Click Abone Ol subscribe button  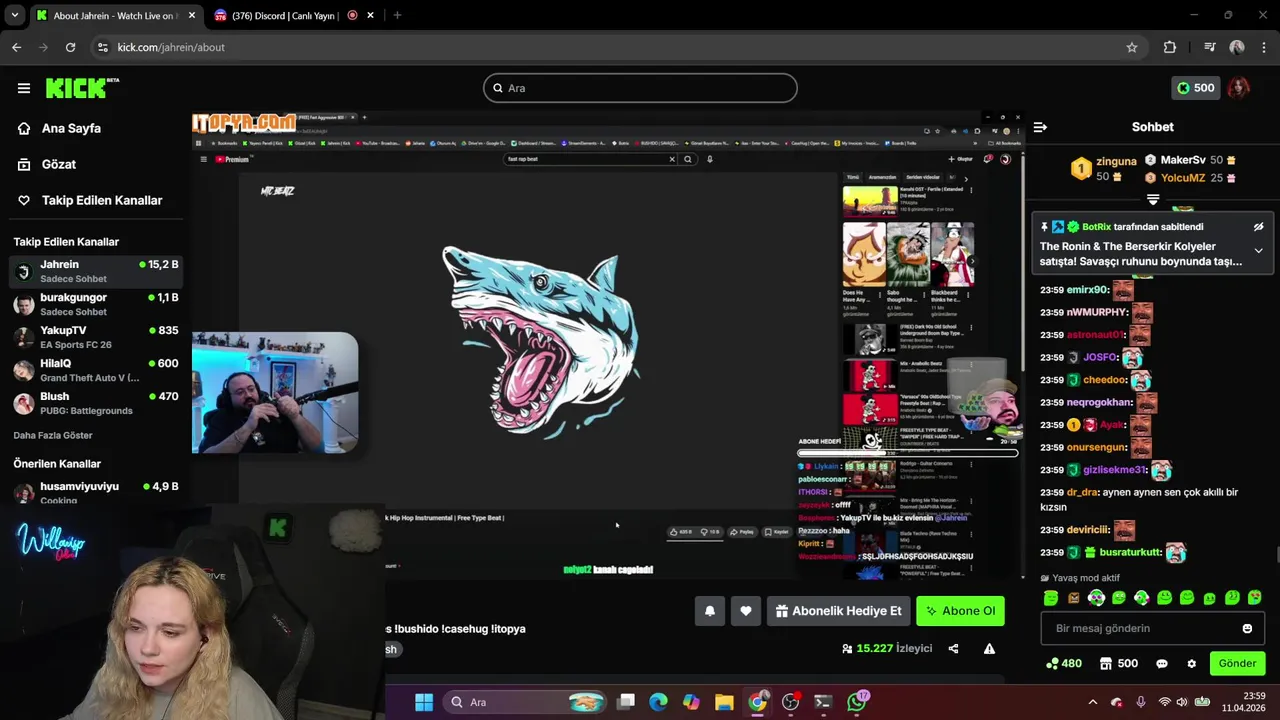pos(960,611)
